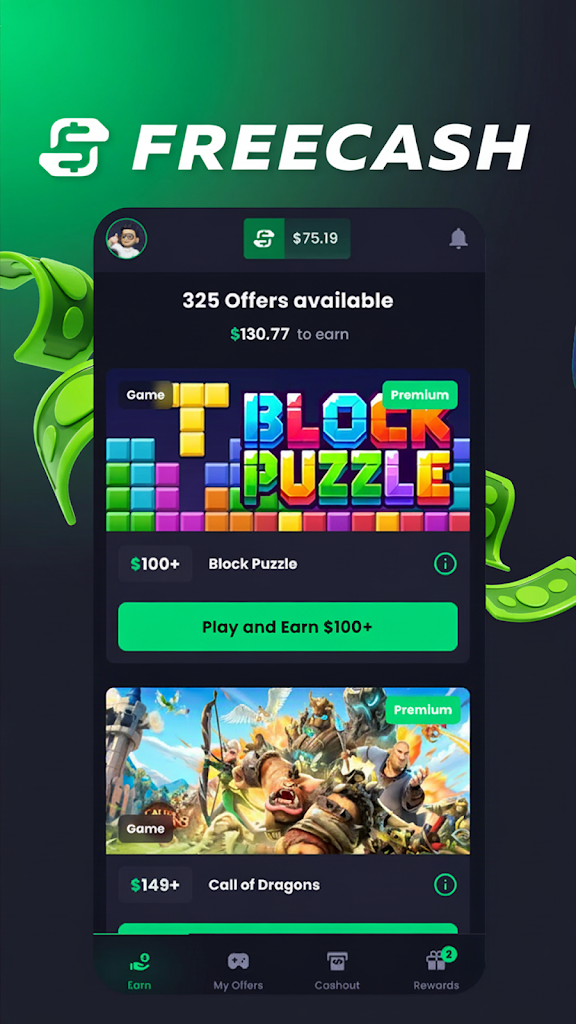Click the Premium badge on Block Puzzle

(420, 395)
